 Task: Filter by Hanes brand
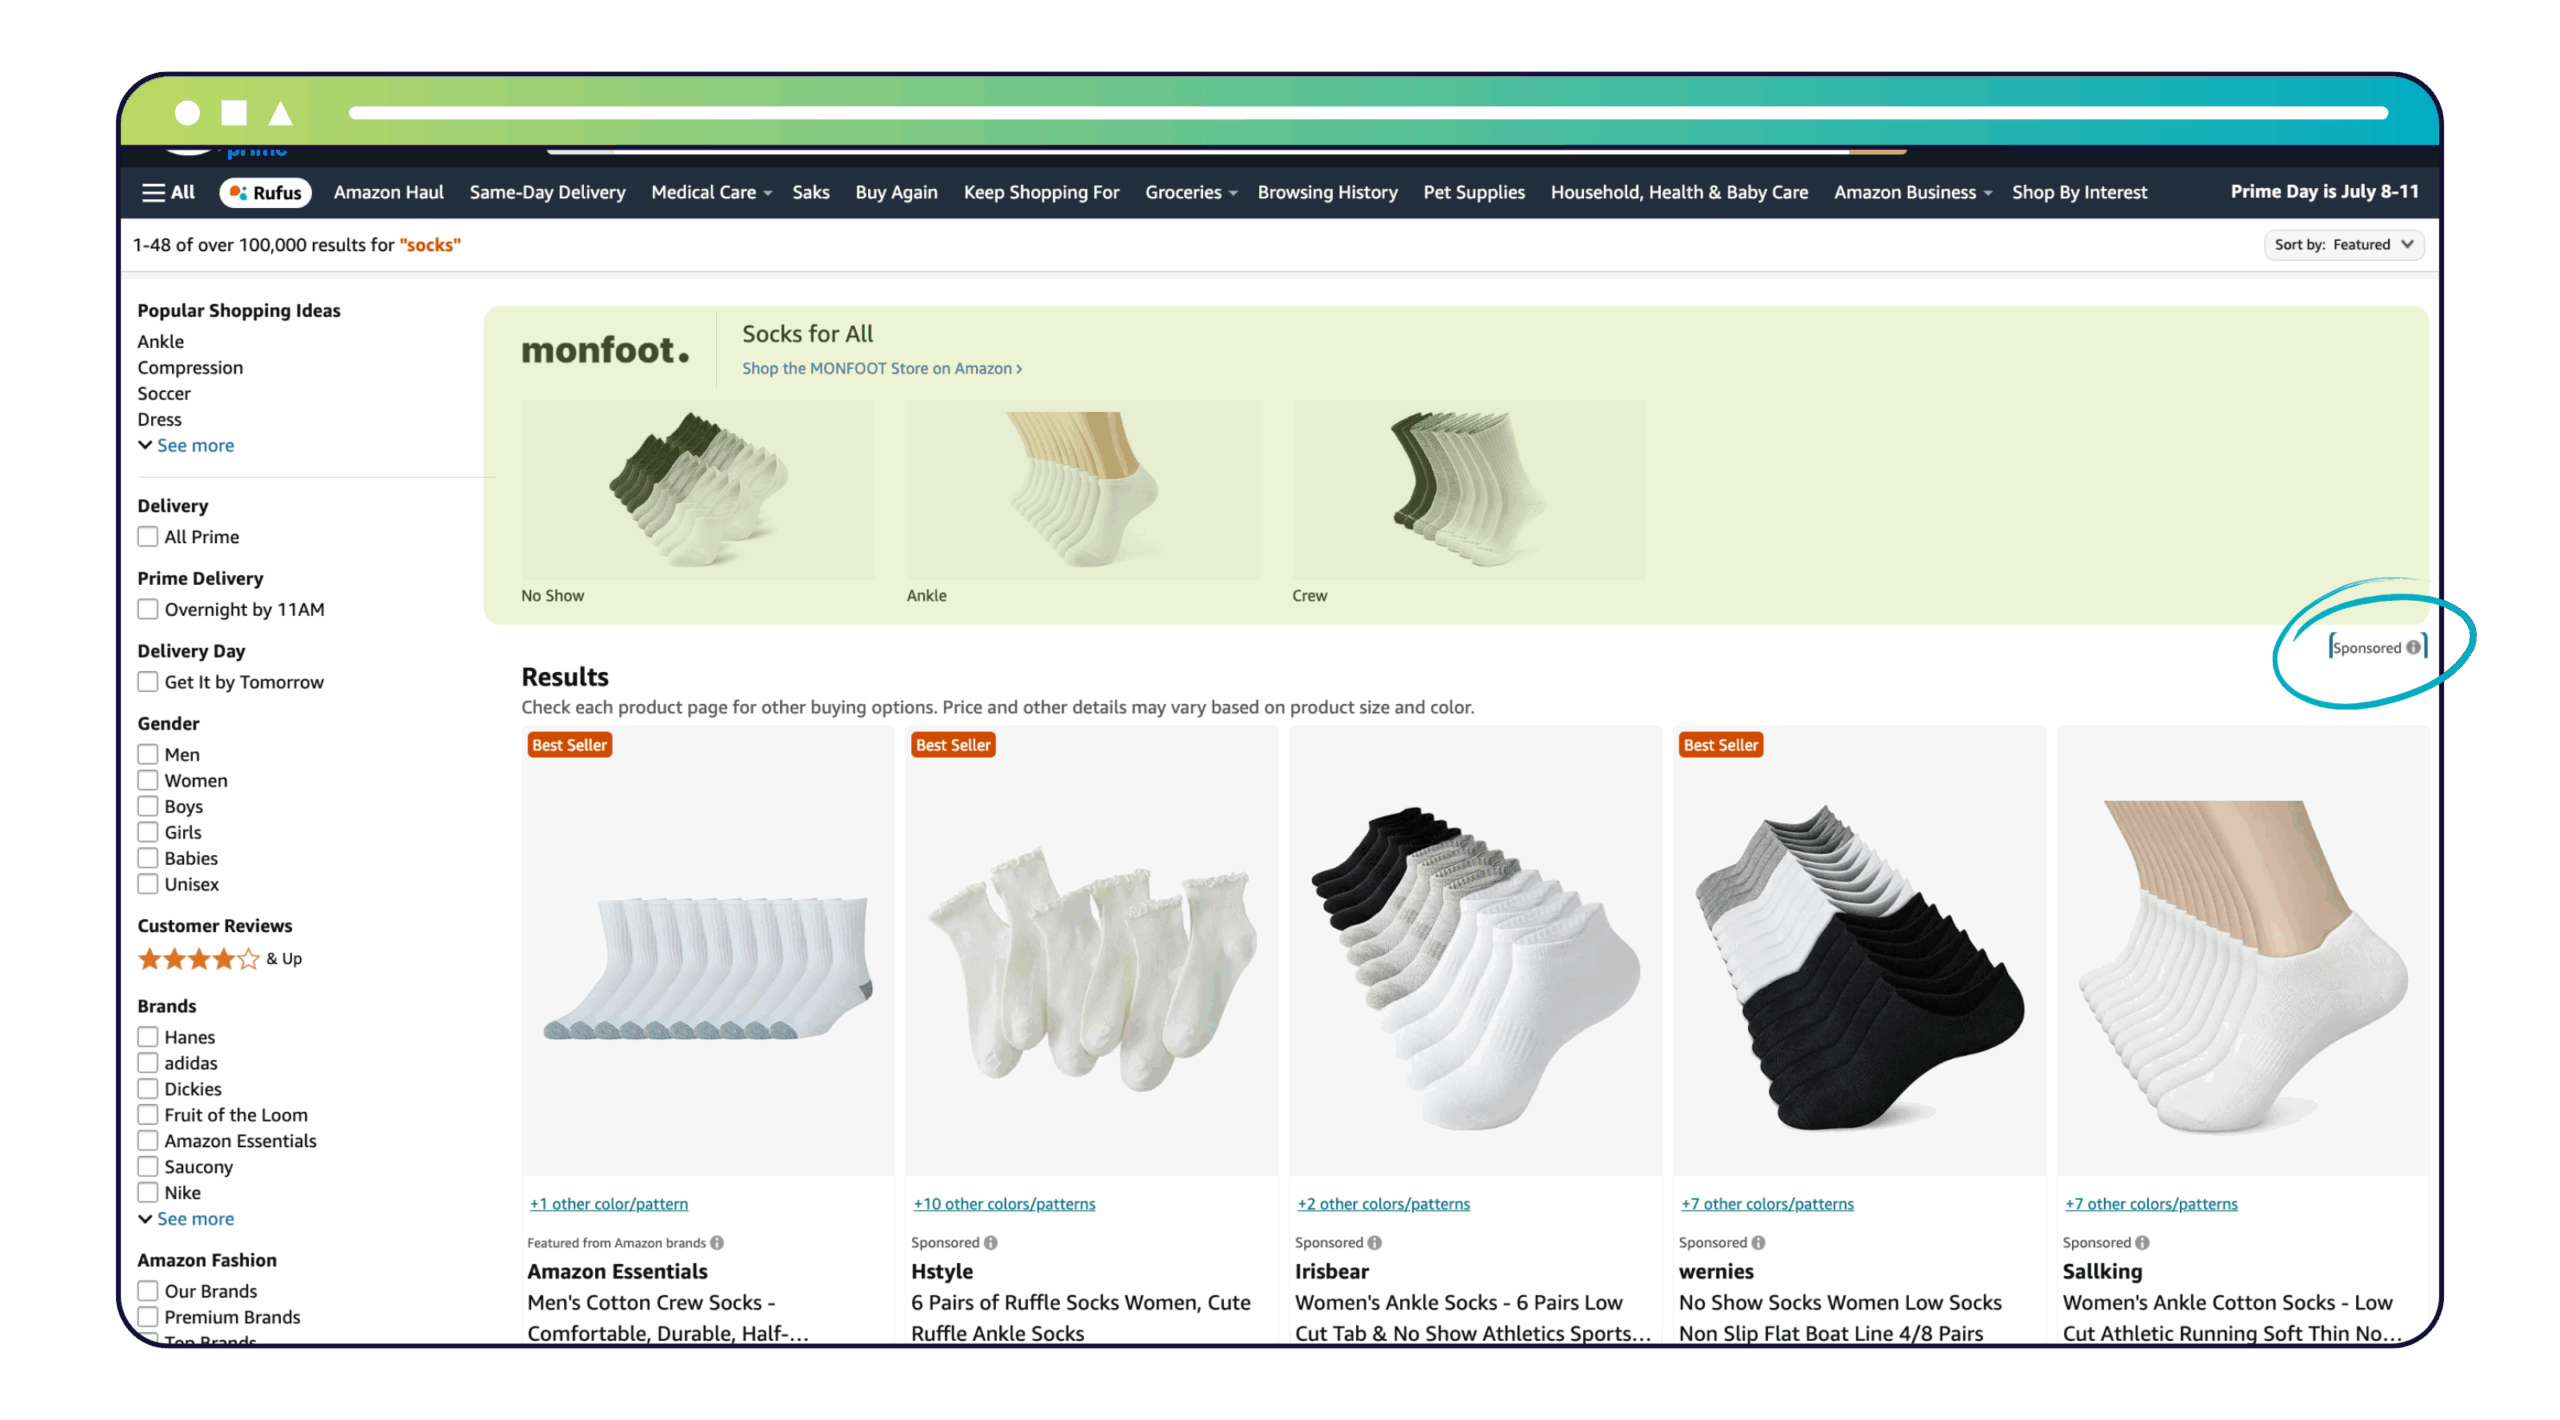(148, 1037)
